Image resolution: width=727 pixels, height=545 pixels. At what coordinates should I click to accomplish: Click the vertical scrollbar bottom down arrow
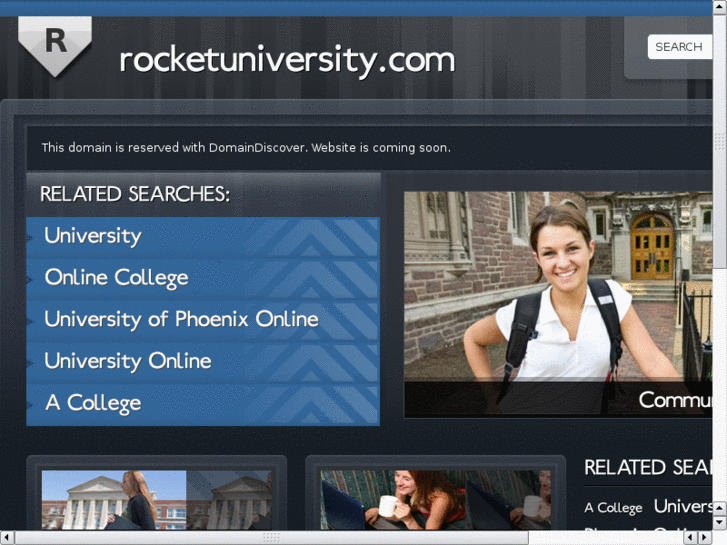(720, 523)
